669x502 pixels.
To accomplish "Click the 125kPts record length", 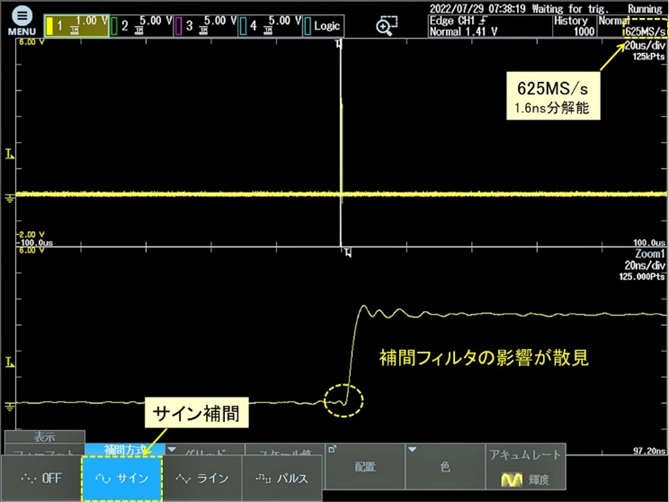I will (649, 56).
